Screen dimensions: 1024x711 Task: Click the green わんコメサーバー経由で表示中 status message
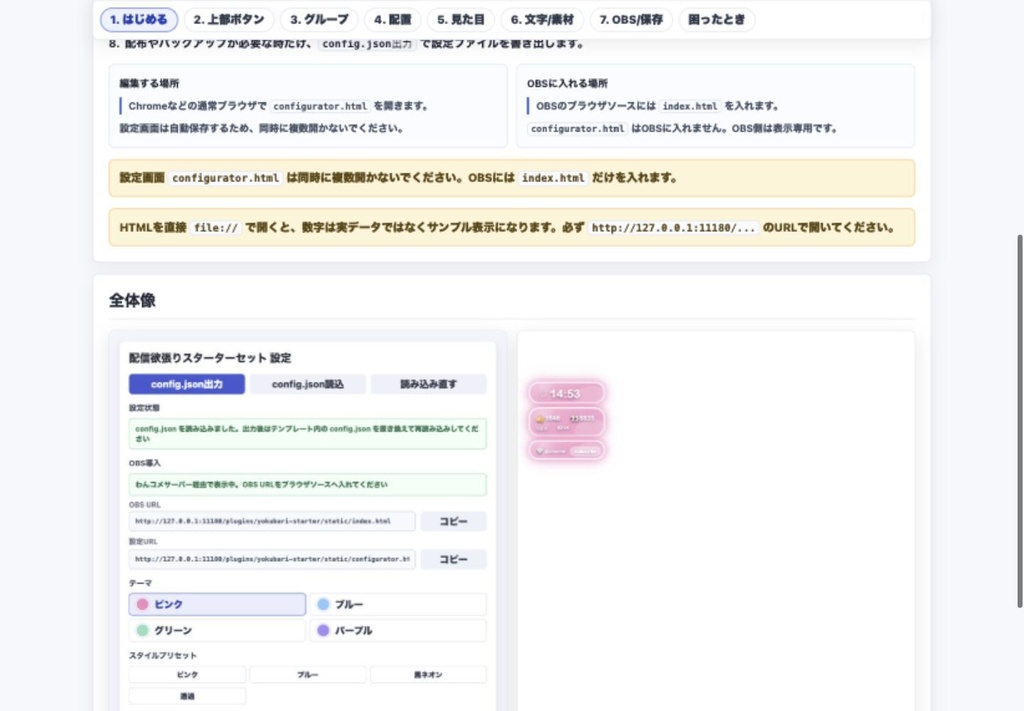(308, 484)
